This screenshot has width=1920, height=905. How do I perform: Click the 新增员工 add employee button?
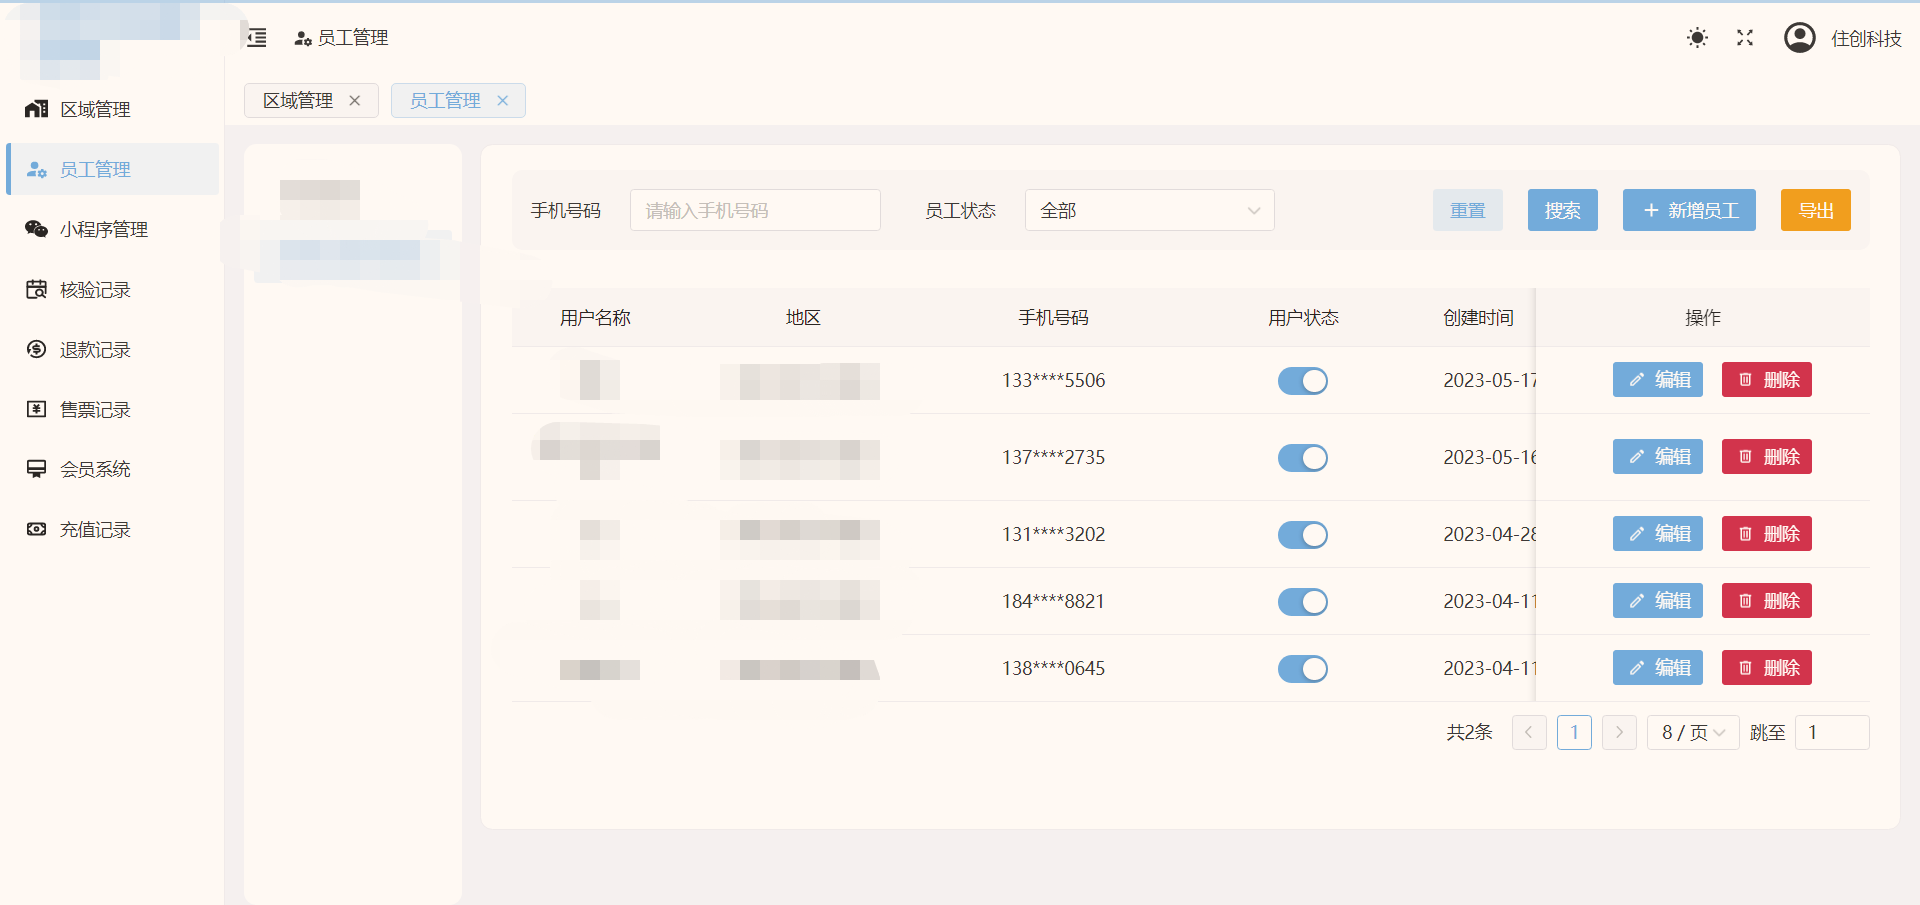click(x=1689, y=210)
